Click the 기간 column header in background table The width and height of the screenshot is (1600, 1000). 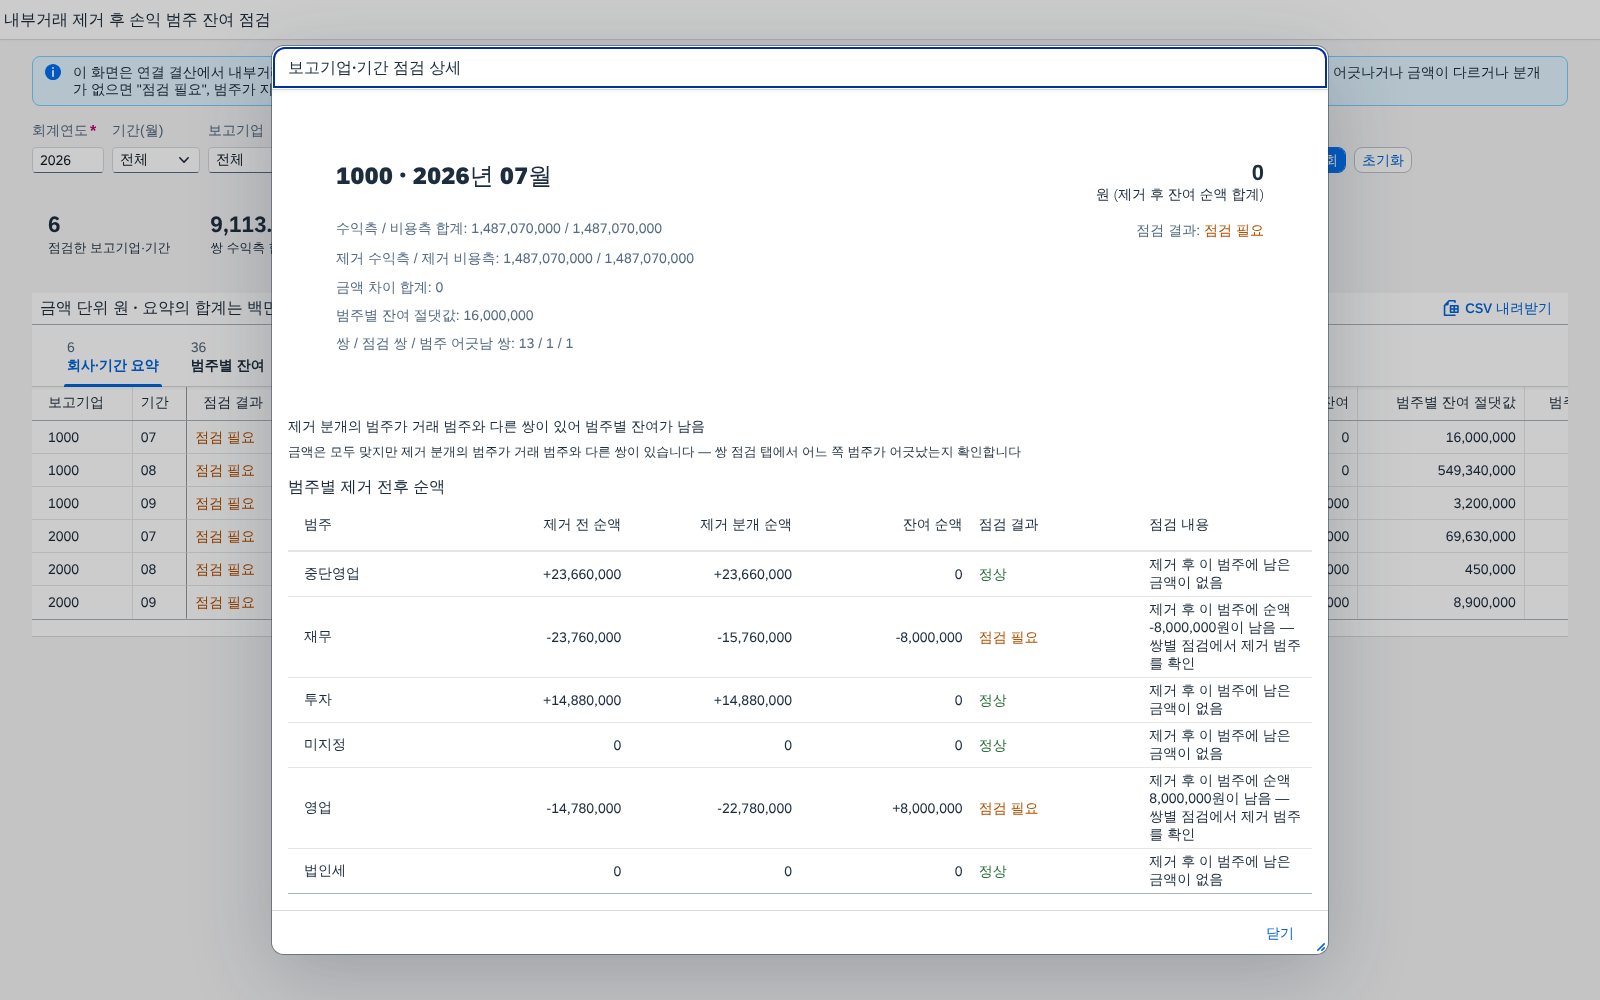click(159, 403)
